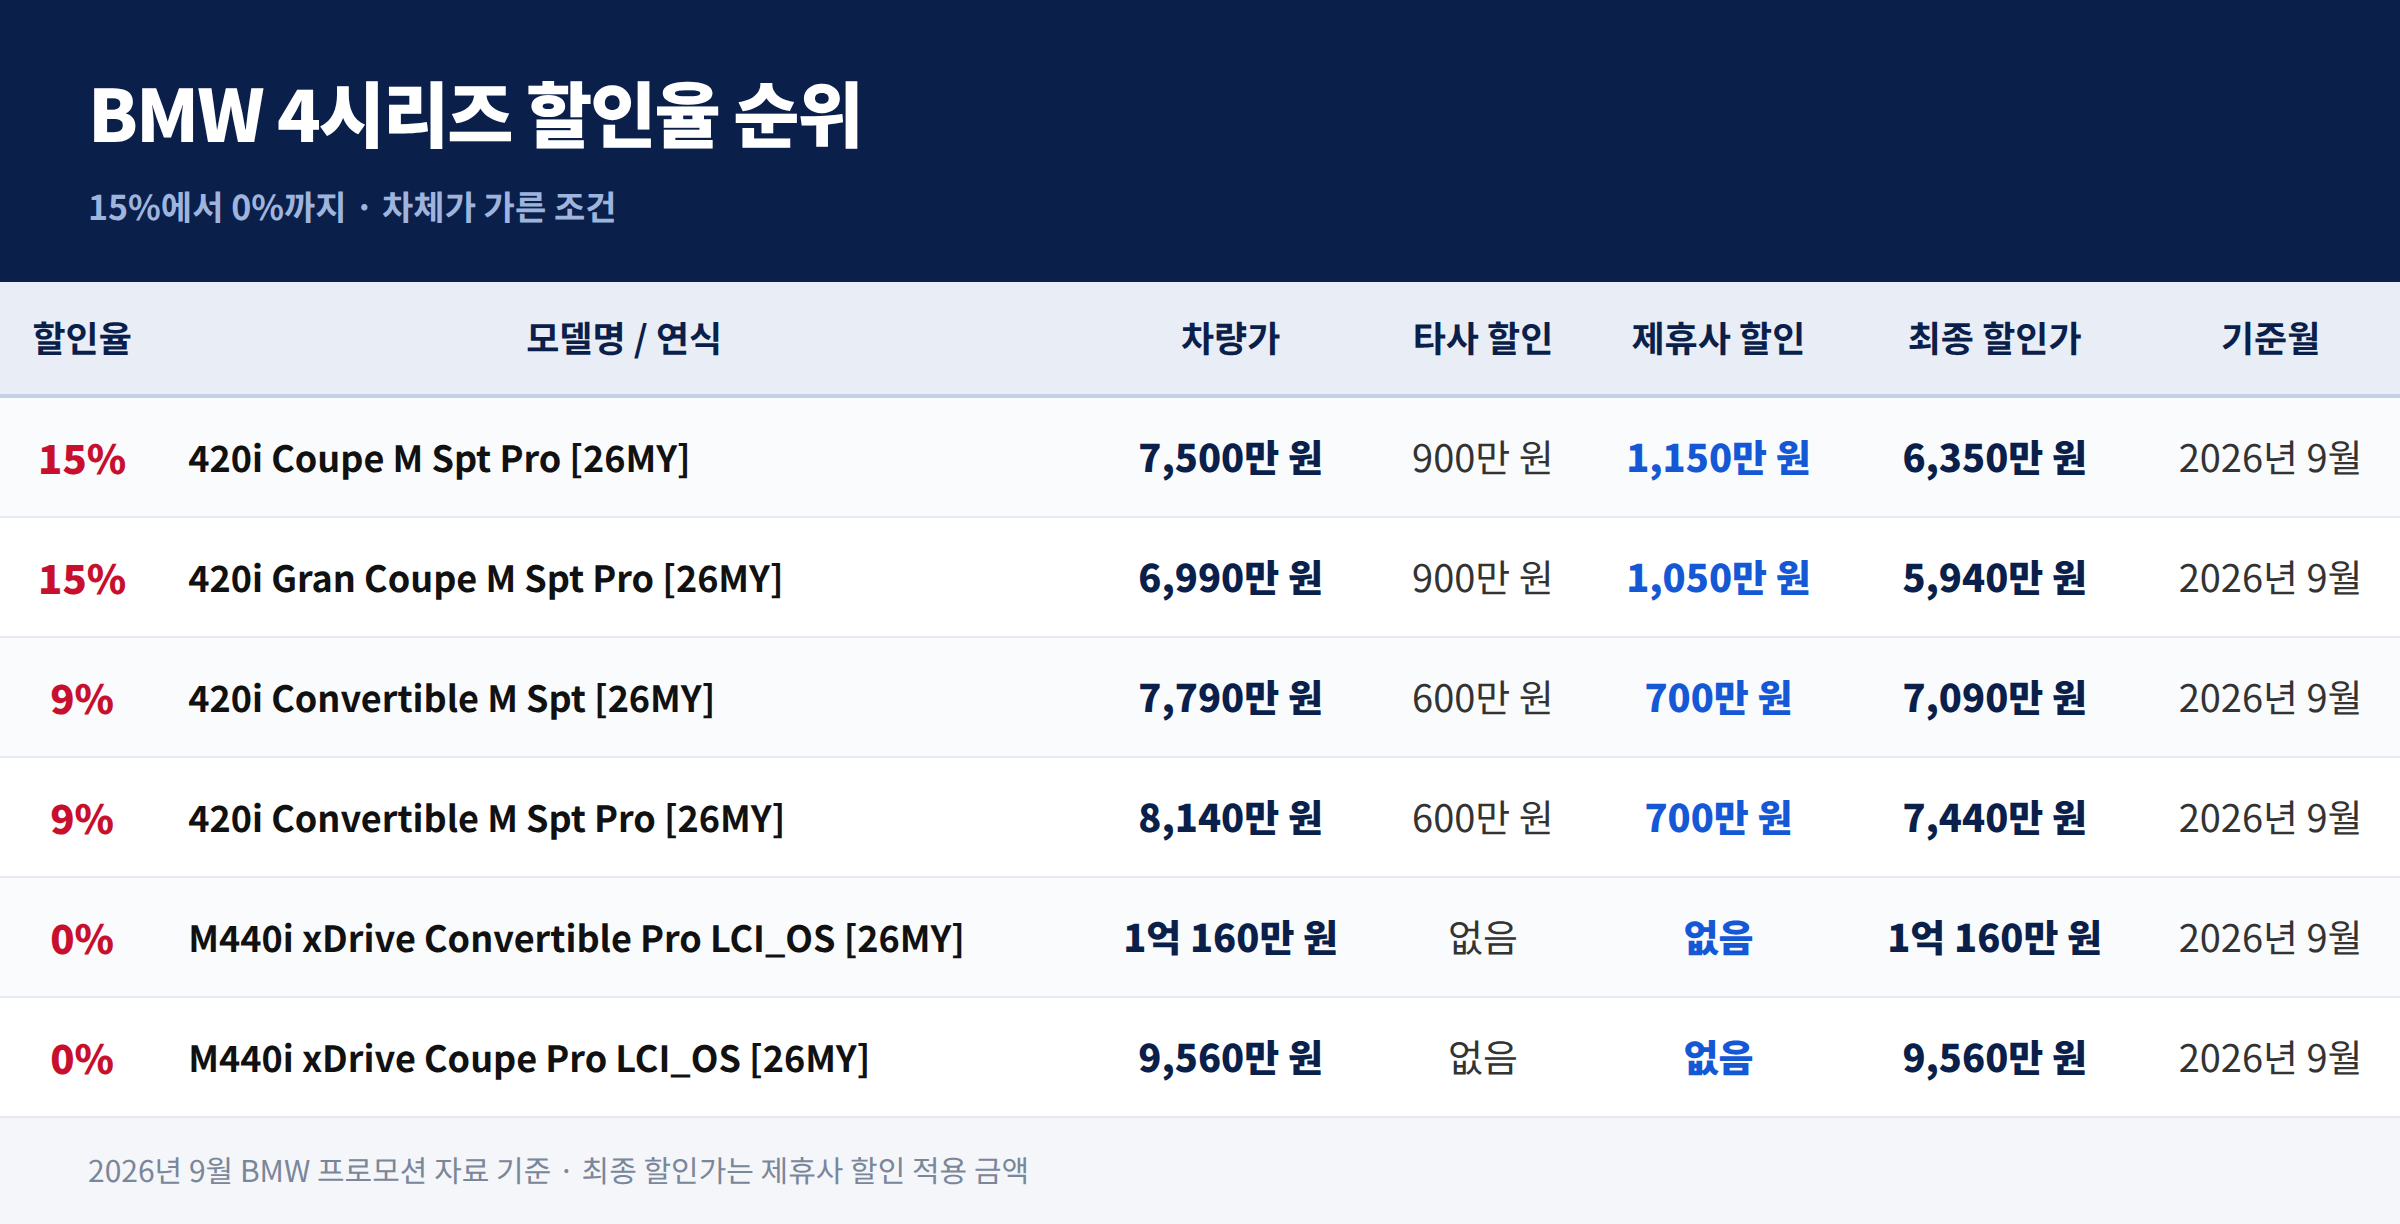The image size is (2400, 1224).
Task: Click 2026년 9월 in the 7,090만 원 row
Action: tap(2270, 698)
